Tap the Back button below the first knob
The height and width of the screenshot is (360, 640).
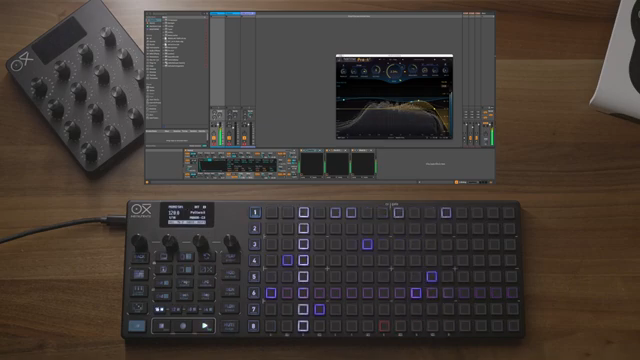click(139, 257)
